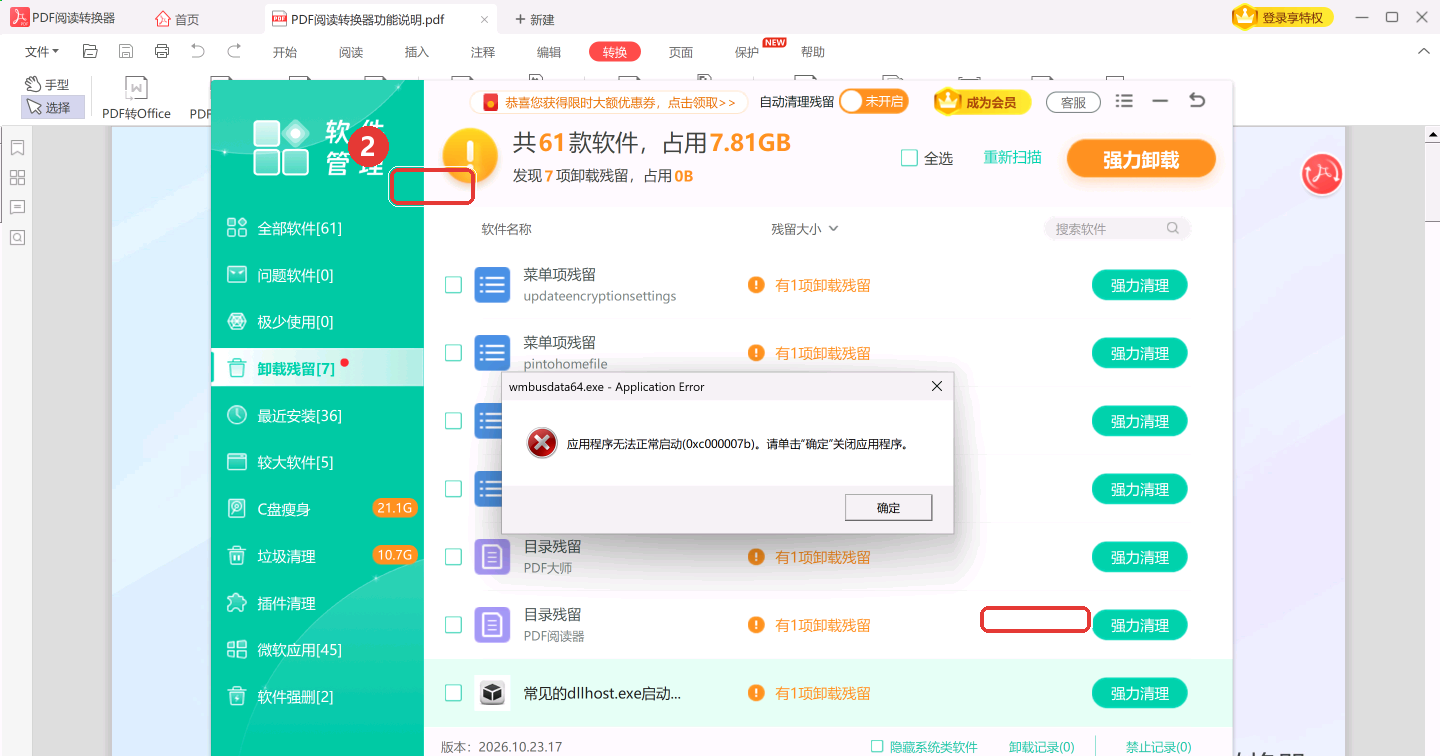1440x756 pixels.
Task: Click the 客服 button
Action: [1073, 102]
